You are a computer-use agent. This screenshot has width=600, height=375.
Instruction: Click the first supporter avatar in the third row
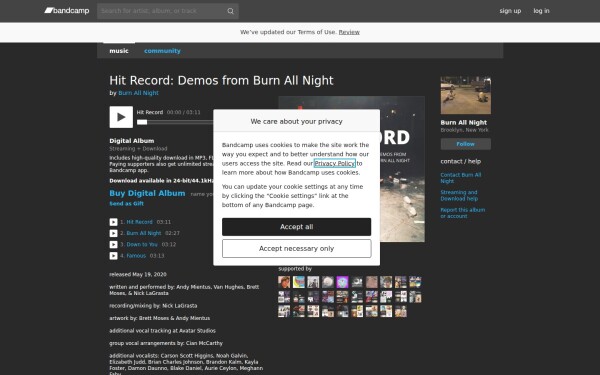coord(284,311)
